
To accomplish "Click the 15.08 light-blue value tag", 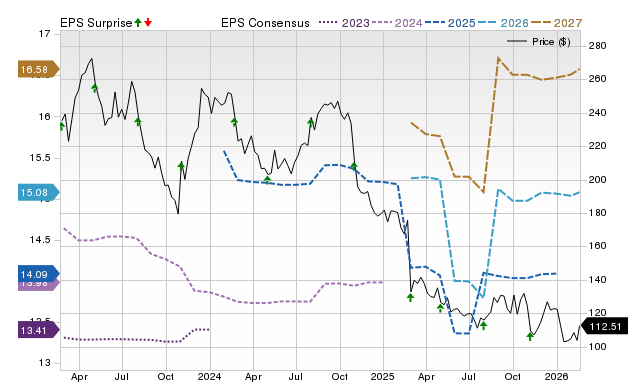I will coord(38,192).
